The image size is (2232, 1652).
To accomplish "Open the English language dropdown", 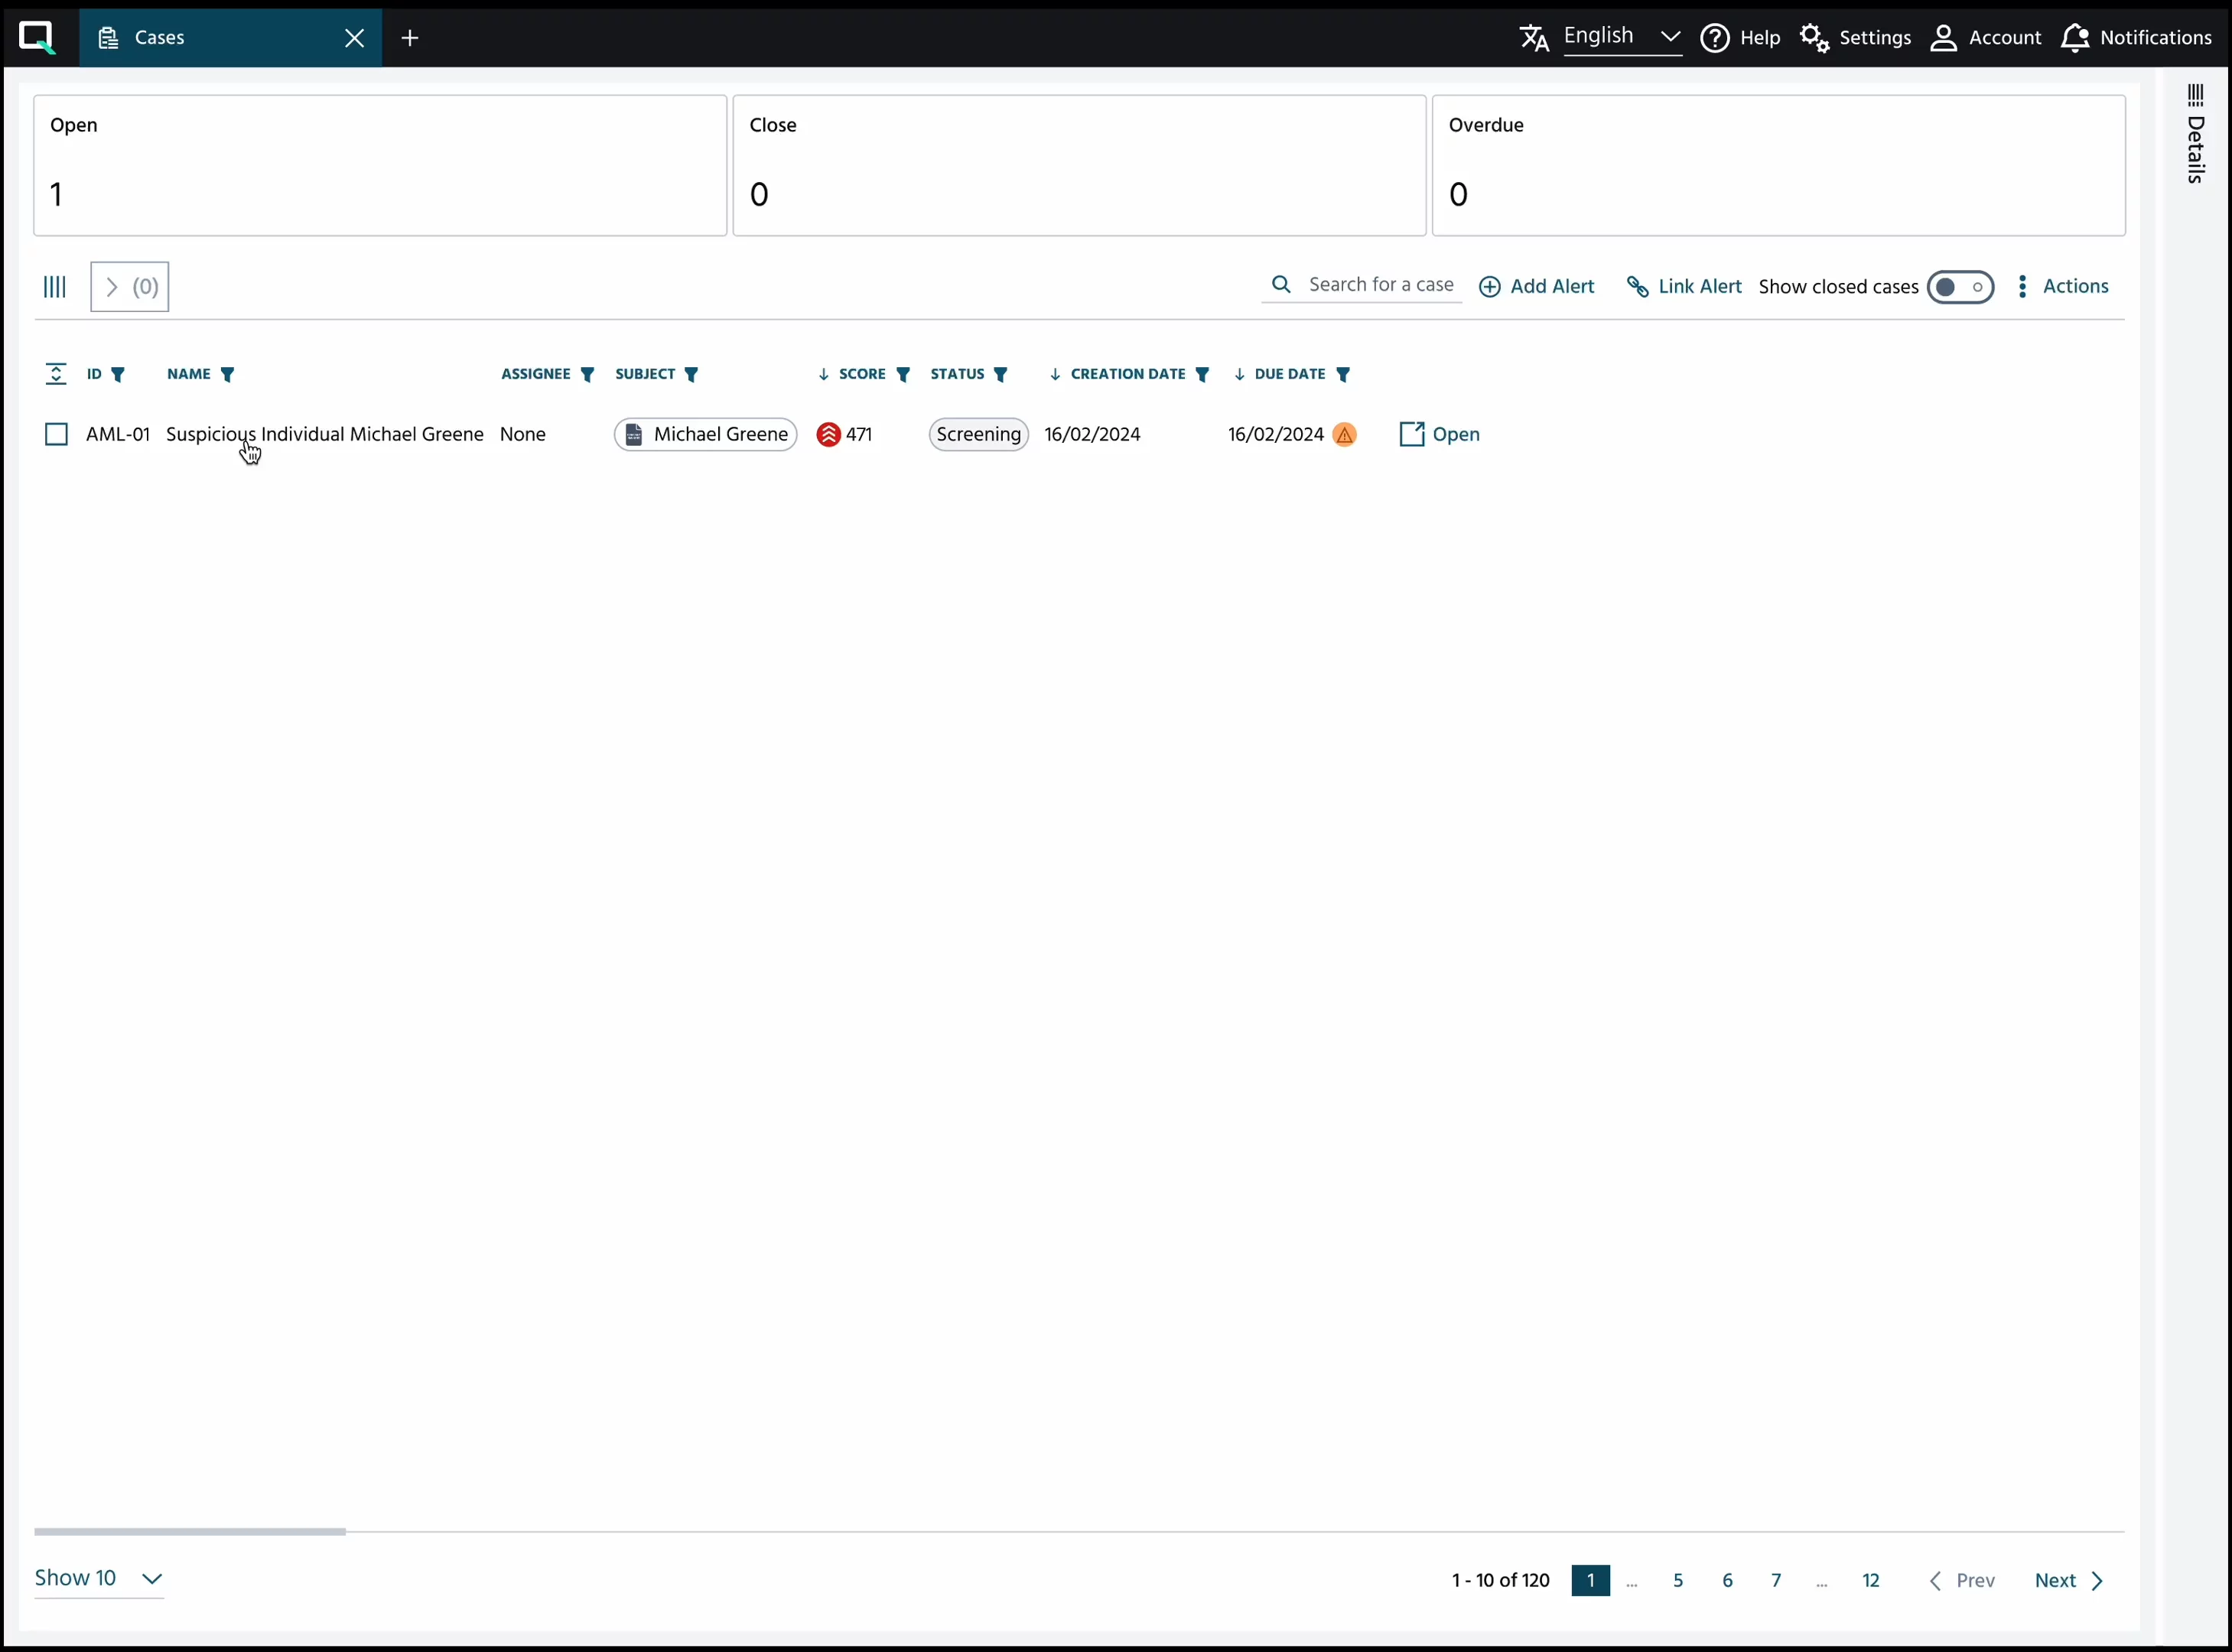I will 1620,37.
